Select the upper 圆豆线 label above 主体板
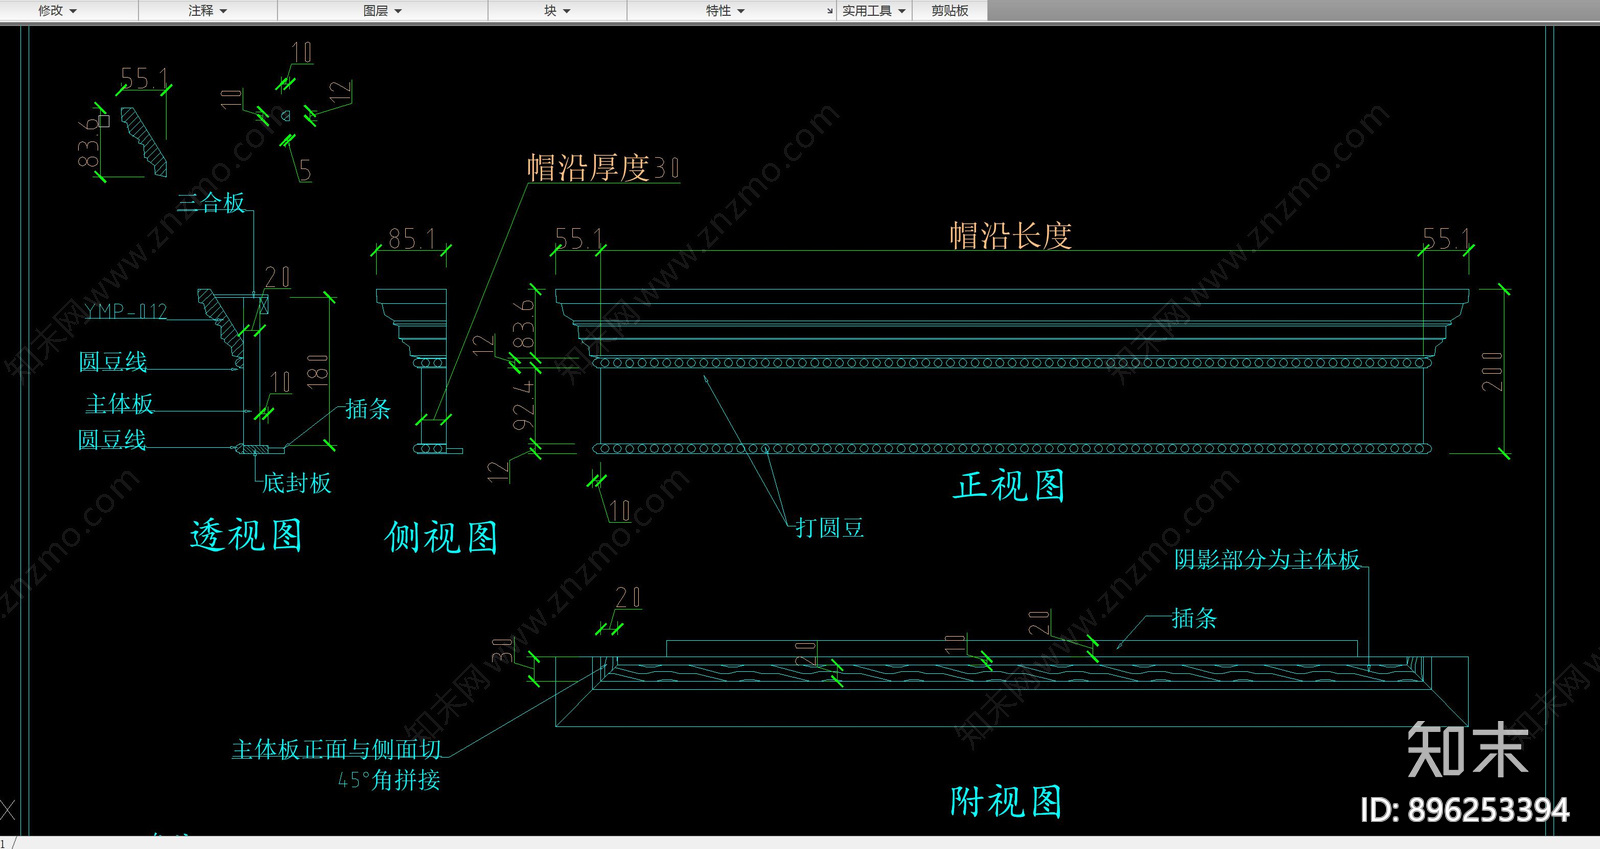The height and width of the screenshot is (849, 1600). point(113,361)
